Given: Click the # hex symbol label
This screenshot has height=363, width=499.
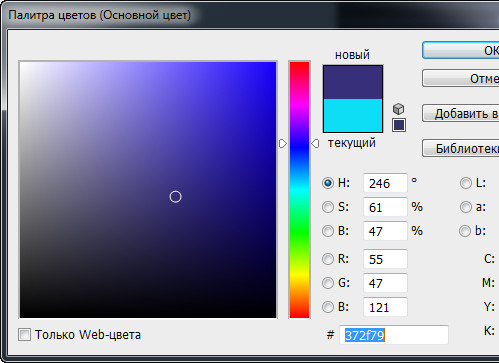Looking at the screenshot, I should click(x=330, y=335).
